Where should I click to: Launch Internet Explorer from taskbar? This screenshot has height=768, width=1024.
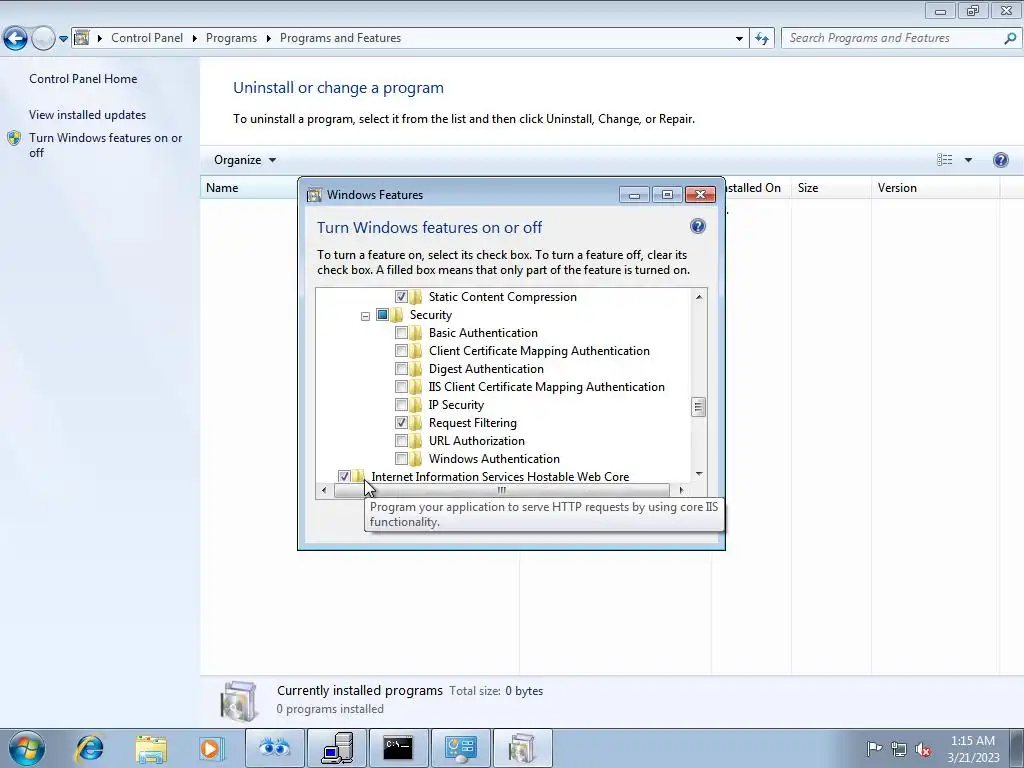click(x=89, y=748)
